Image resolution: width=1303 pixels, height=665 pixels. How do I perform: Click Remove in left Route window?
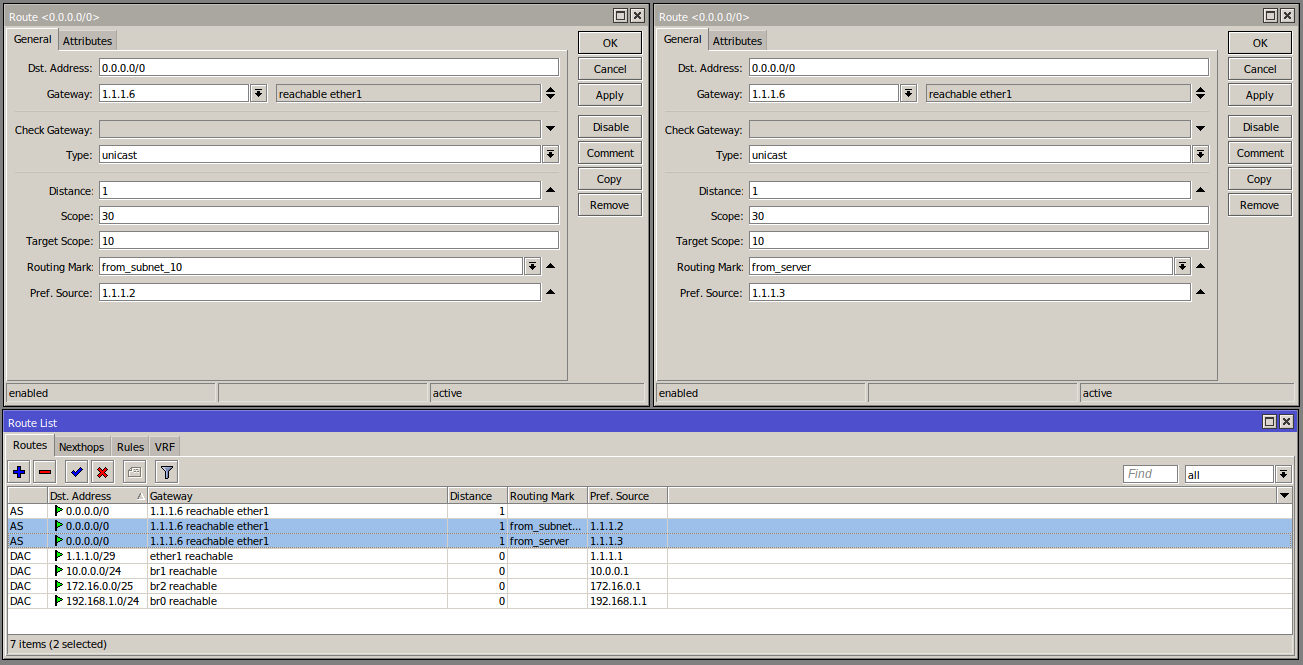[x=610, y=205]
